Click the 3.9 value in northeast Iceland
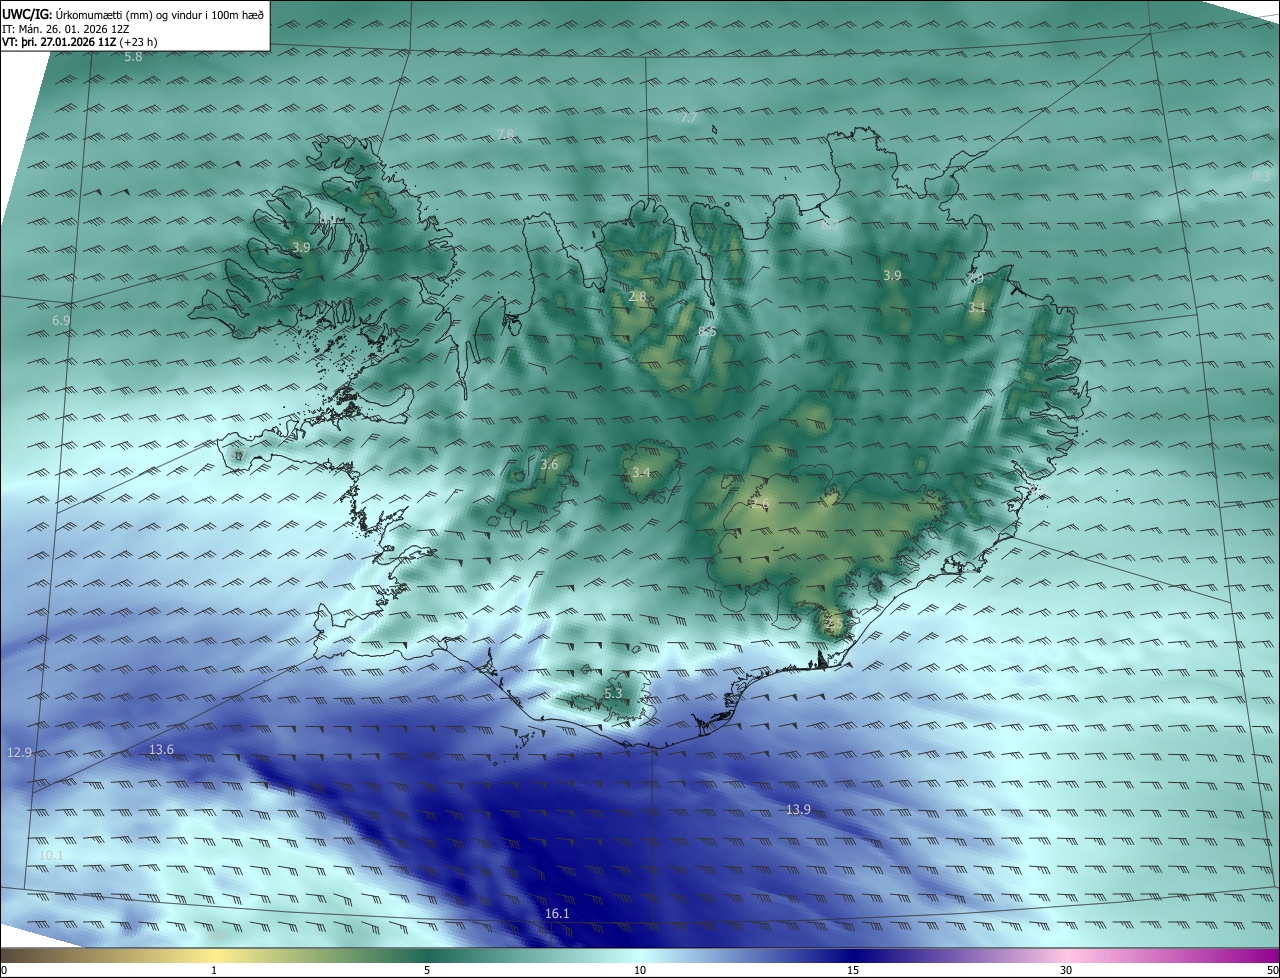Viewport: 1280px width, 978px height. [x=892, y=275]
